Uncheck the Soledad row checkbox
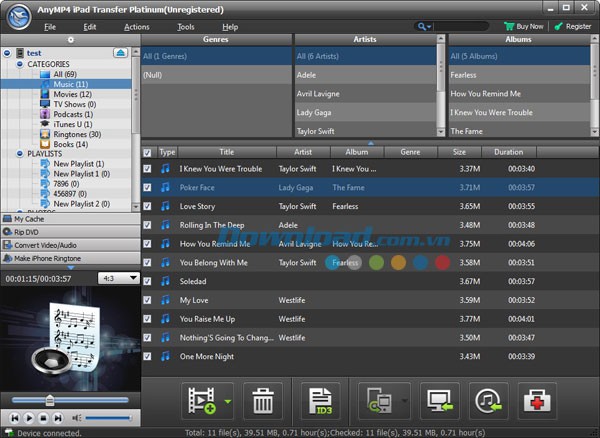600x438 pixels. [x=147, y=281]
